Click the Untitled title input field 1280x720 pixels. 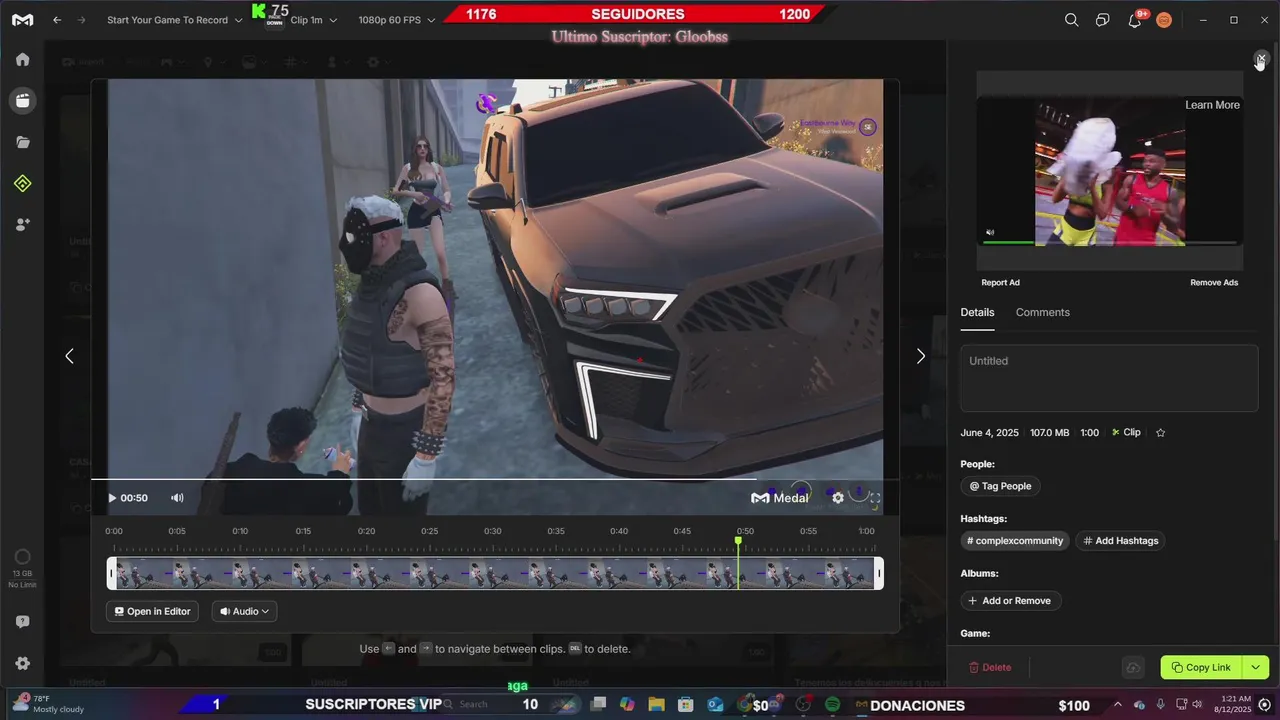pos(1109,378)
